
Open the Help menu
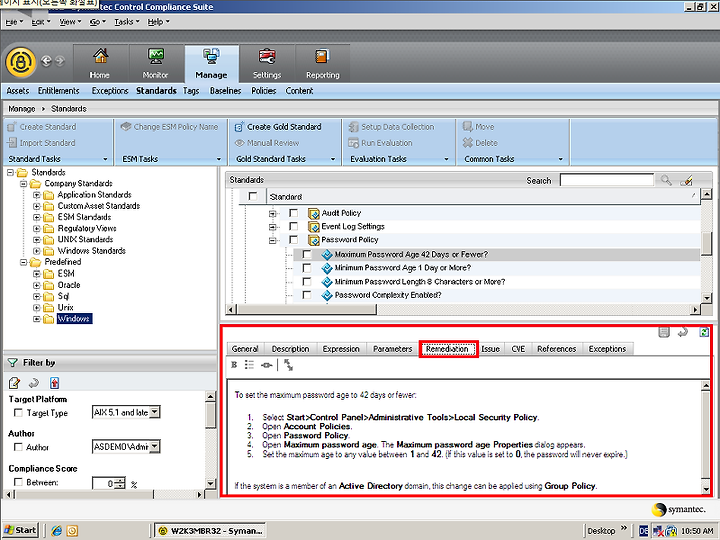pyautogui.click(x=158, y=22)
